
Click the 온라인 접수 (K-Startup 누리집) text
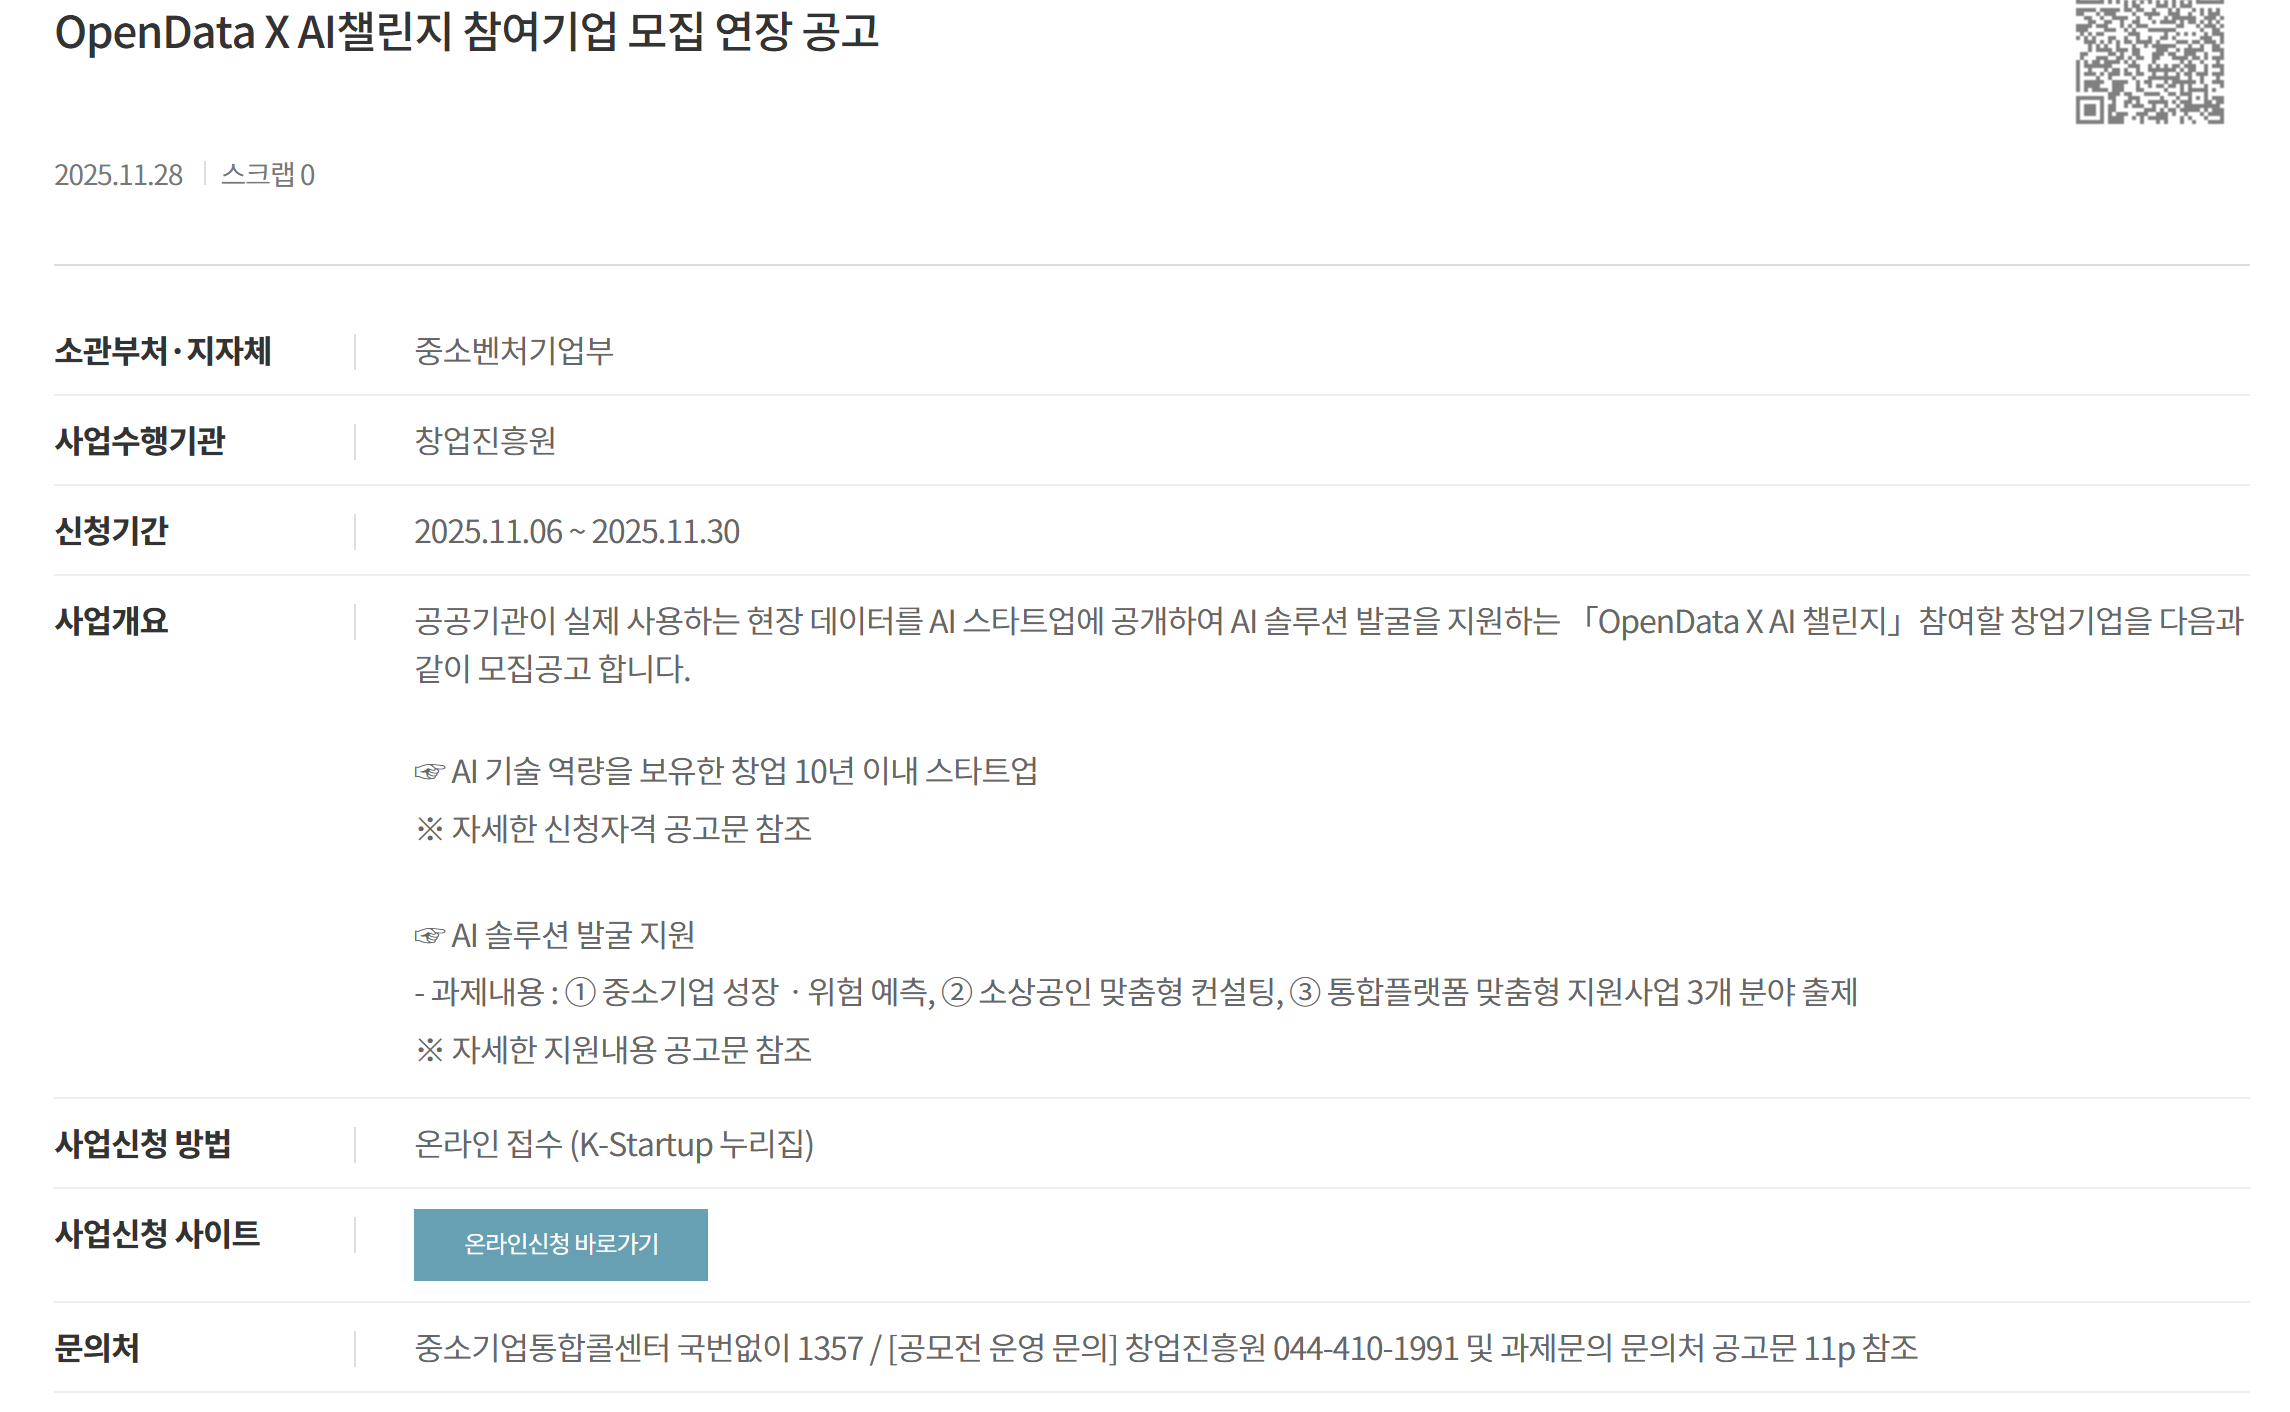(614, 1144)
